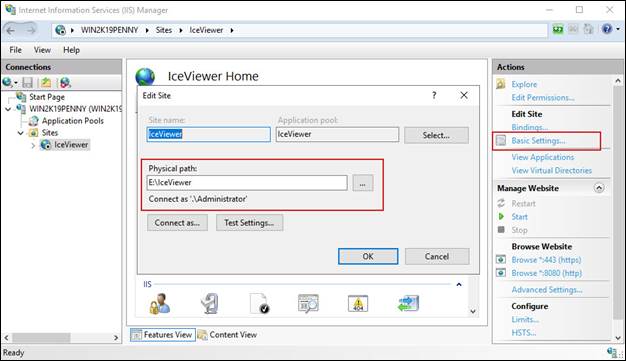Click the Save connections disk icon
The height and width of the screenshot is (361, 626).
click(x=28, y=83)
